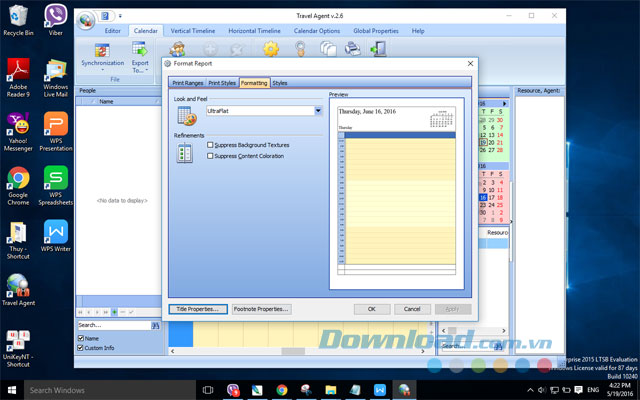Launch Viber from the desktop icon
Viewport: 640px width, 400px height.
point(56,17)
